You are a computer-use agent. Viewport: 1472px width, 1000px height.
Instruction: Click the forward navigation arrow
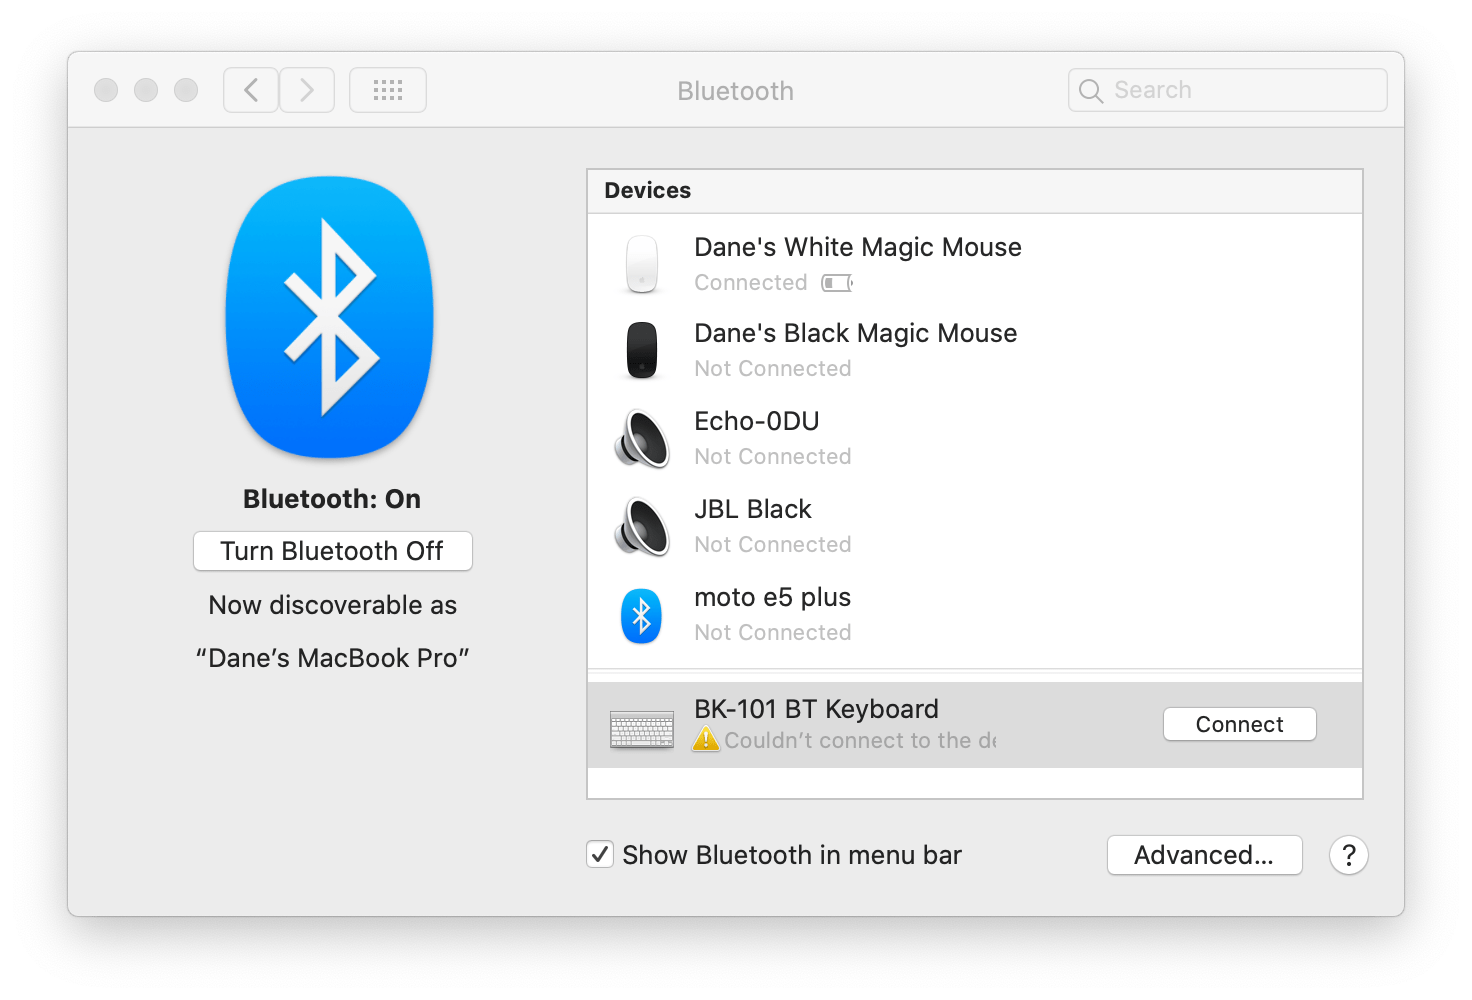[x=306, y=89]
